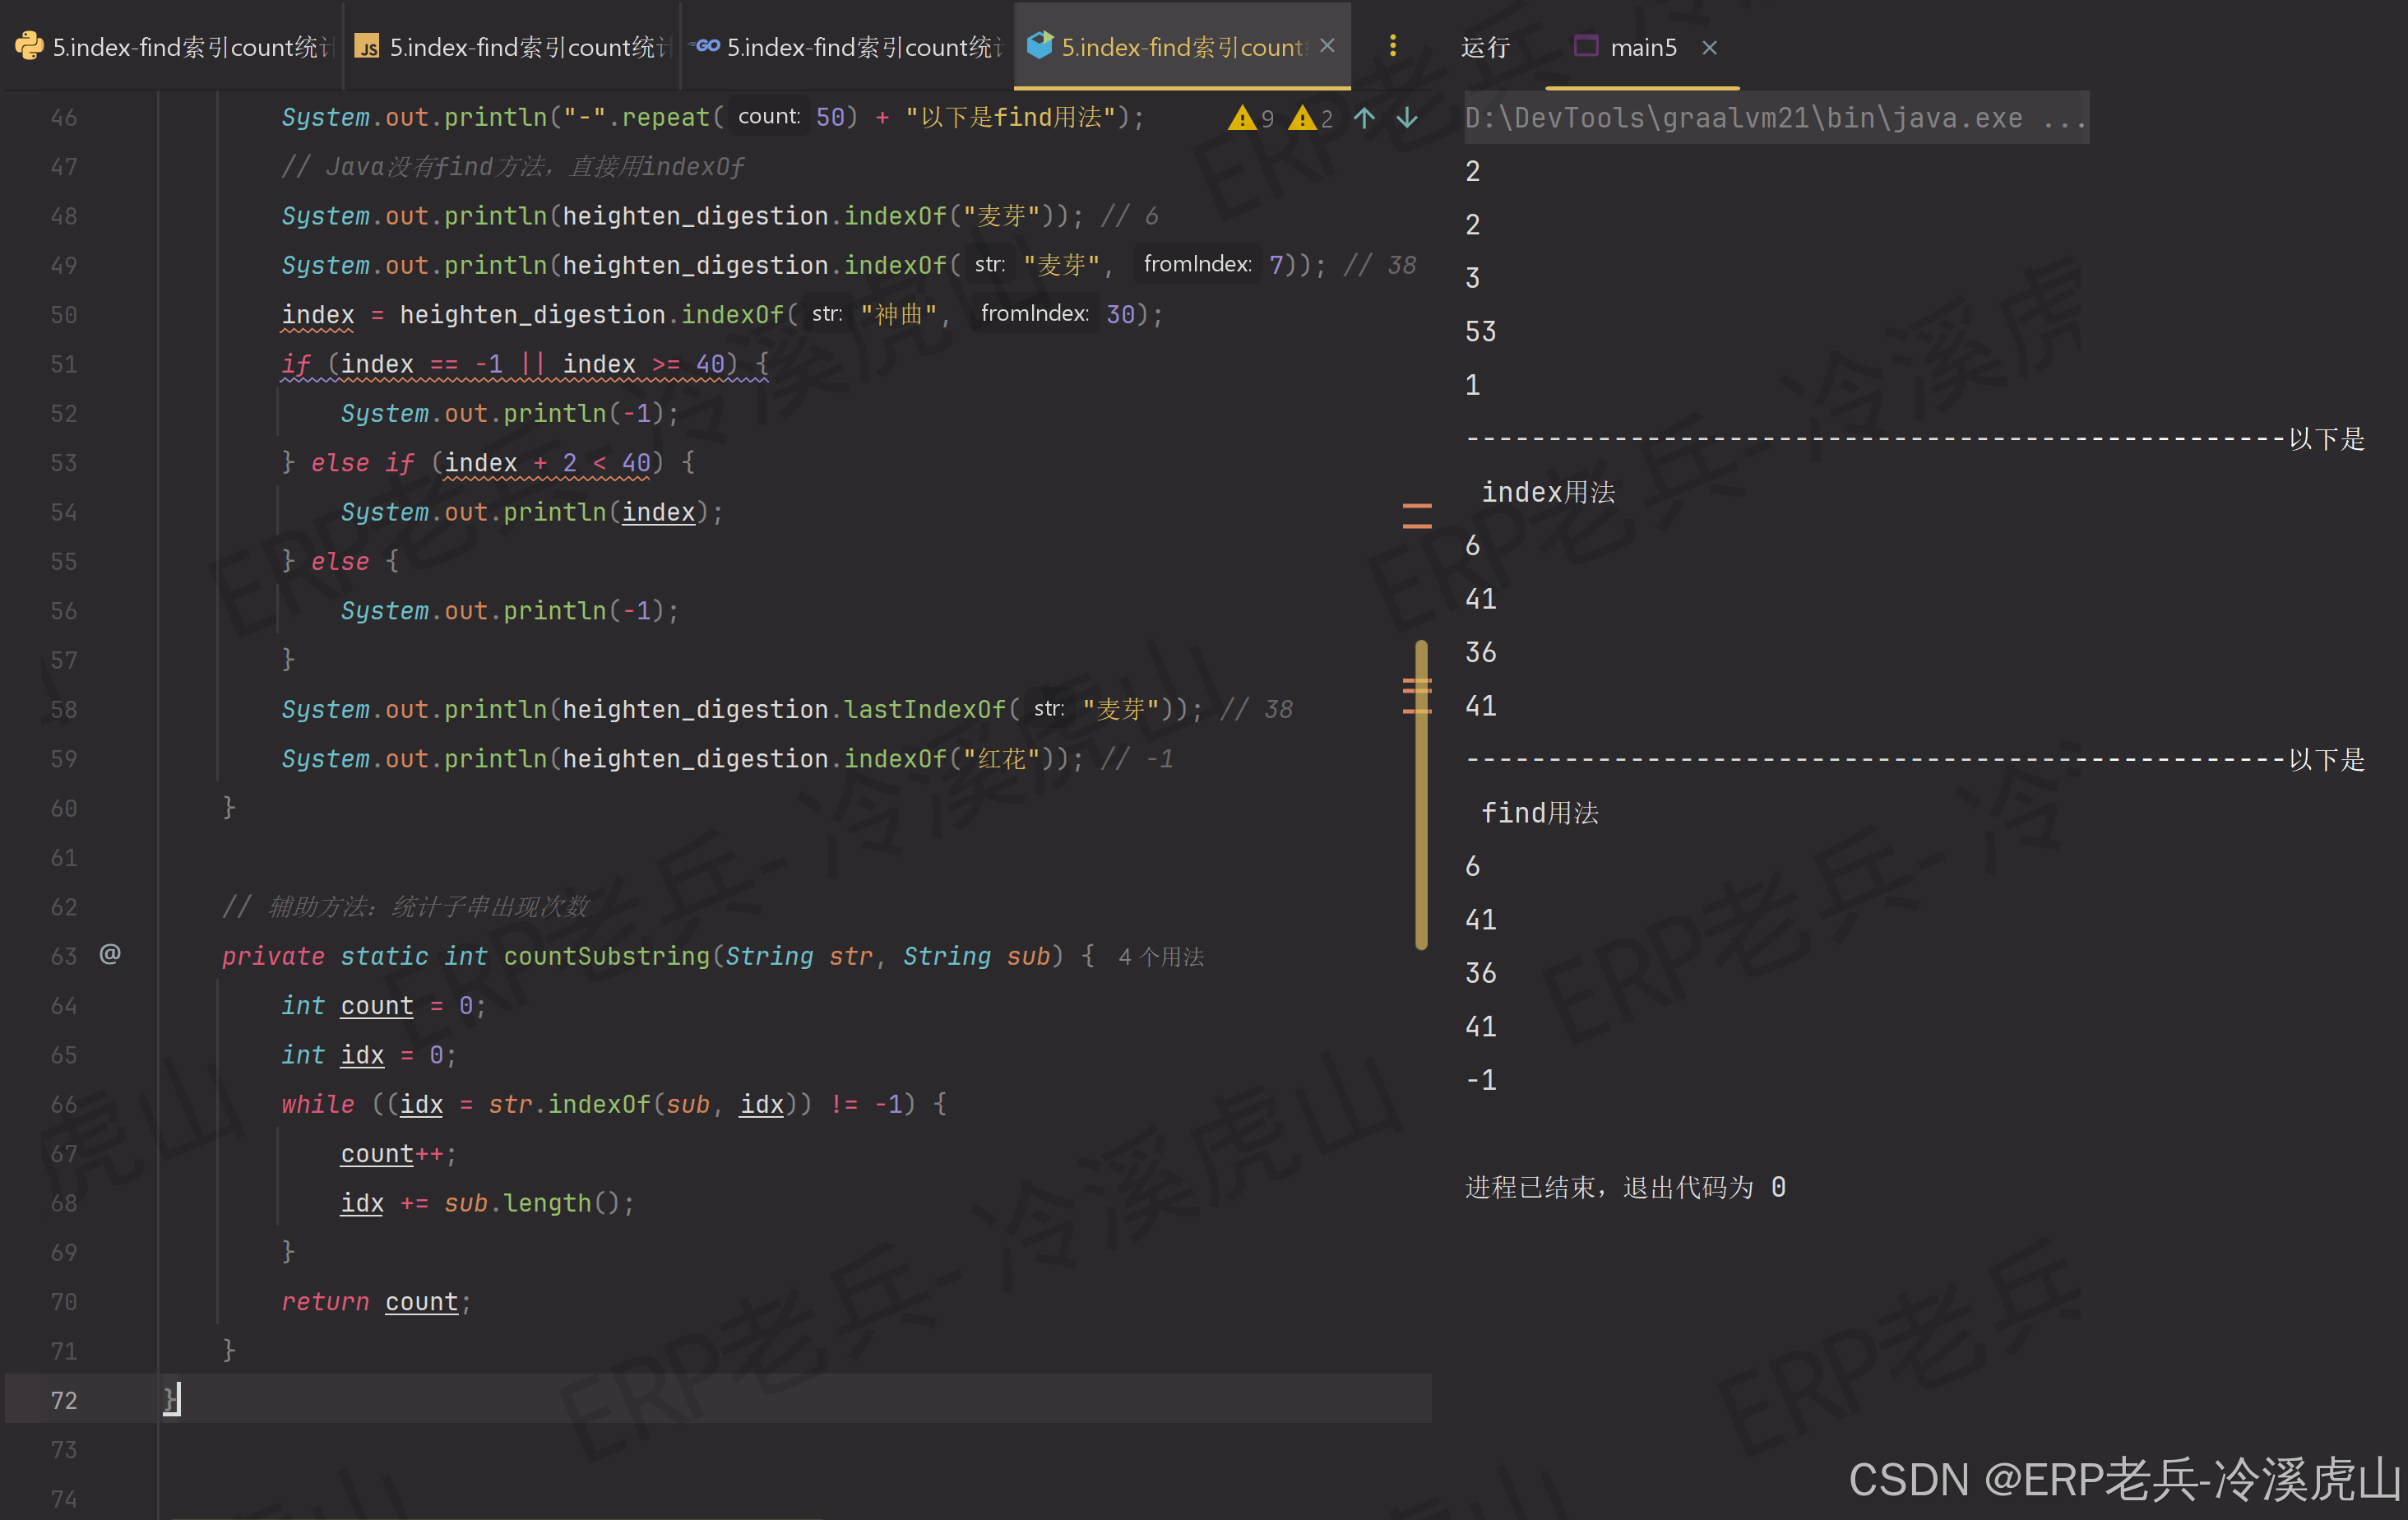This screenshot has height=1520, width=2408.
Task: Close the active Java editor tab
Action: coord(1327,46)
